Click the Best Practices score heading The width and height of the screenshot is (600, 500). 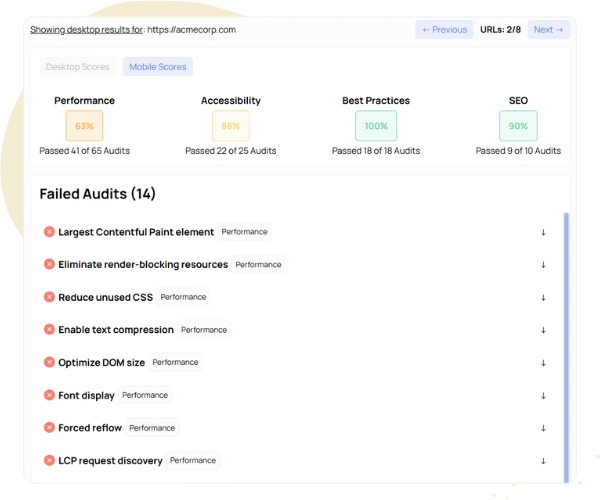pos(376,101)
